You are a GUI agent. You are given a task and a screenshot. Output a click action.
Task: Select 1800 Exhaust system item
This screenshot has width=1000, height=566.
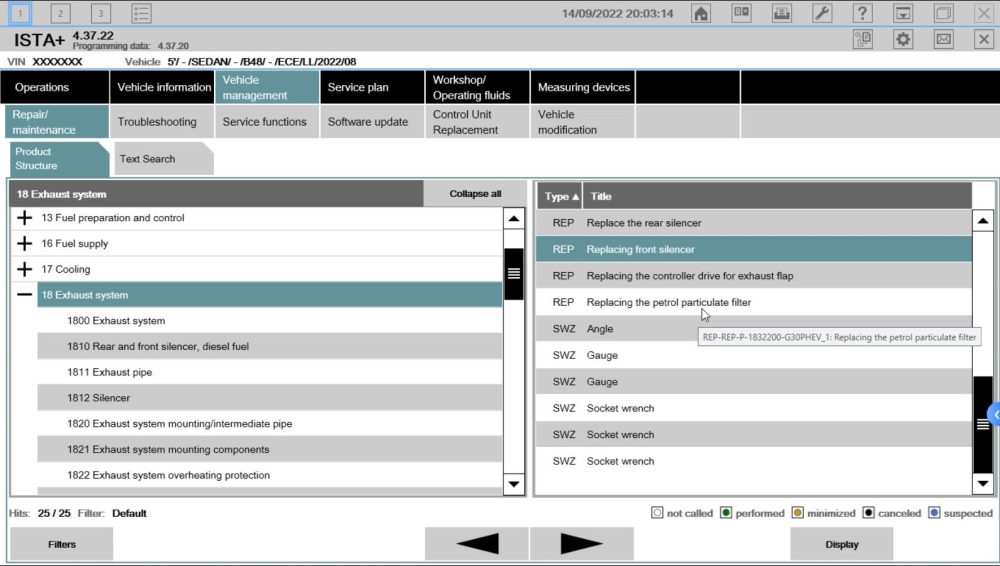[x=270, y=320]
